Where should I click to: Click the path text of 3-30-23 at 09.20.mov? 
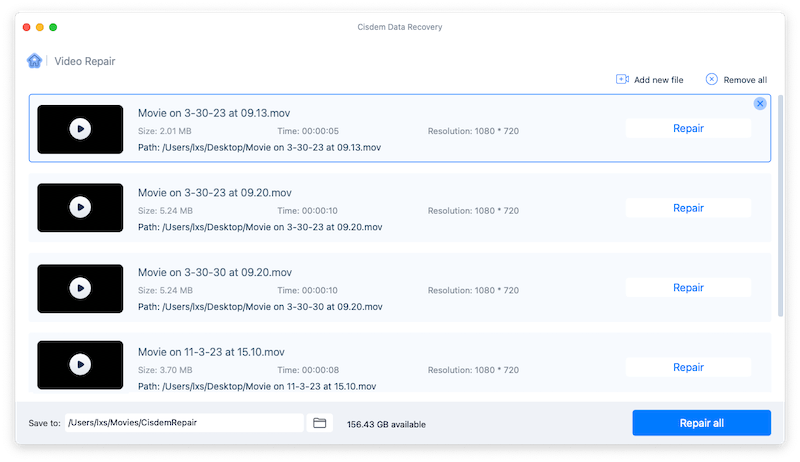pos(260,227)
